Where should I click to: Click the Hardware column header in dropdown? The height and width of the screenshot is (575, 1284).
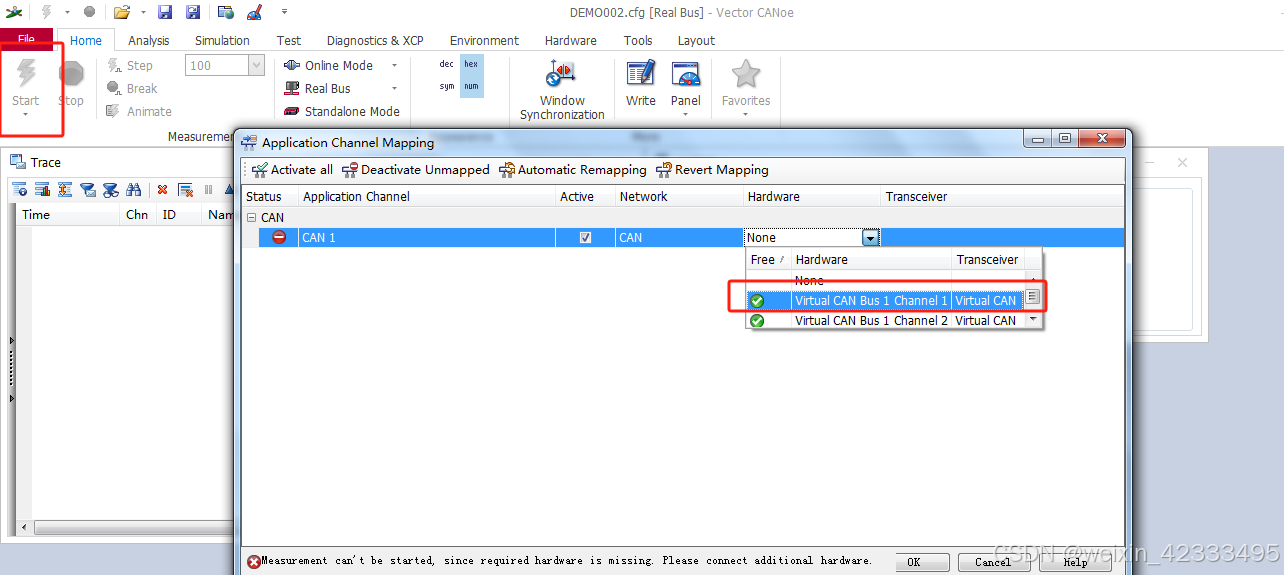pos(870,260)
